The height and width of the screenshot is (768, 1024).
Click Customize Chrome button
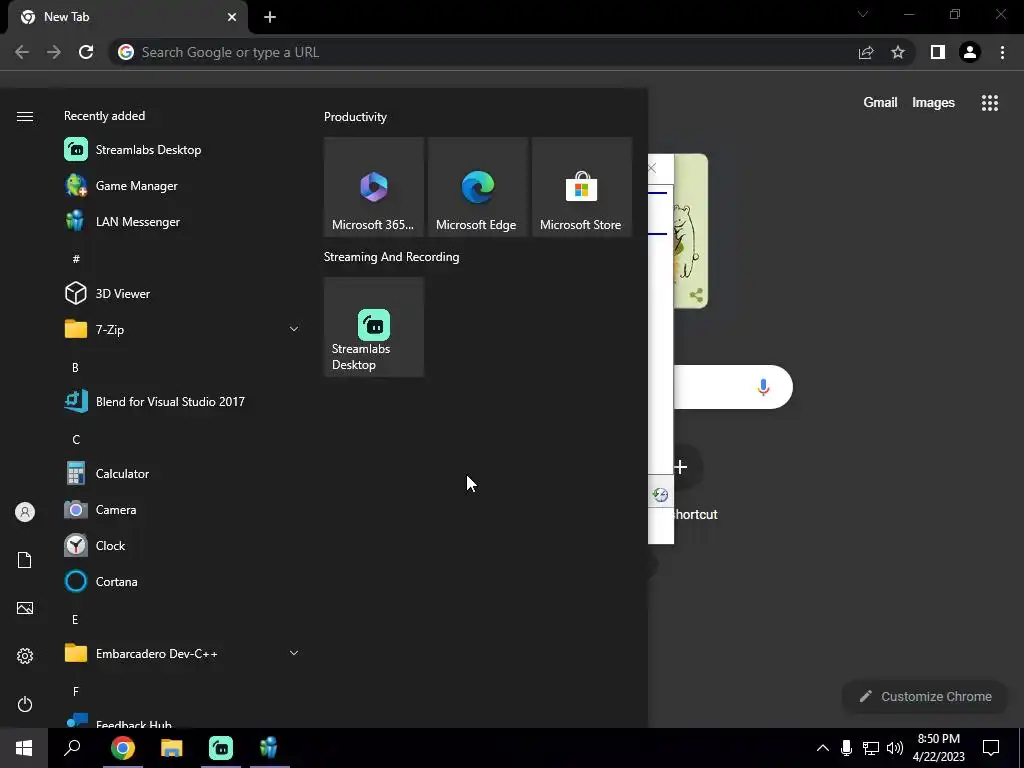926,696
